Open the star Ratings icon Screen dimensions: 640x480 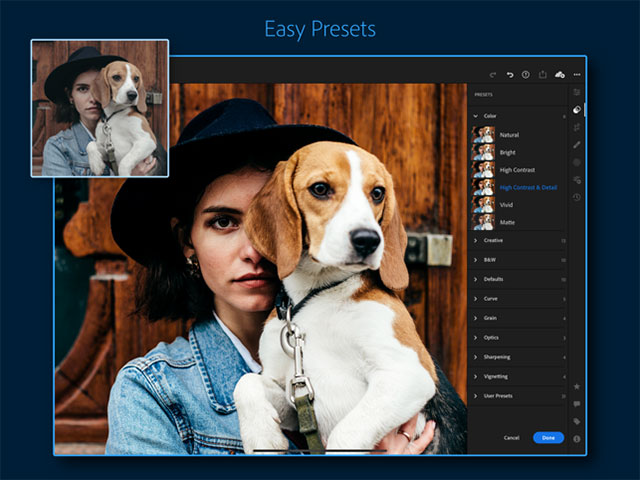click(x=577, y=386)
